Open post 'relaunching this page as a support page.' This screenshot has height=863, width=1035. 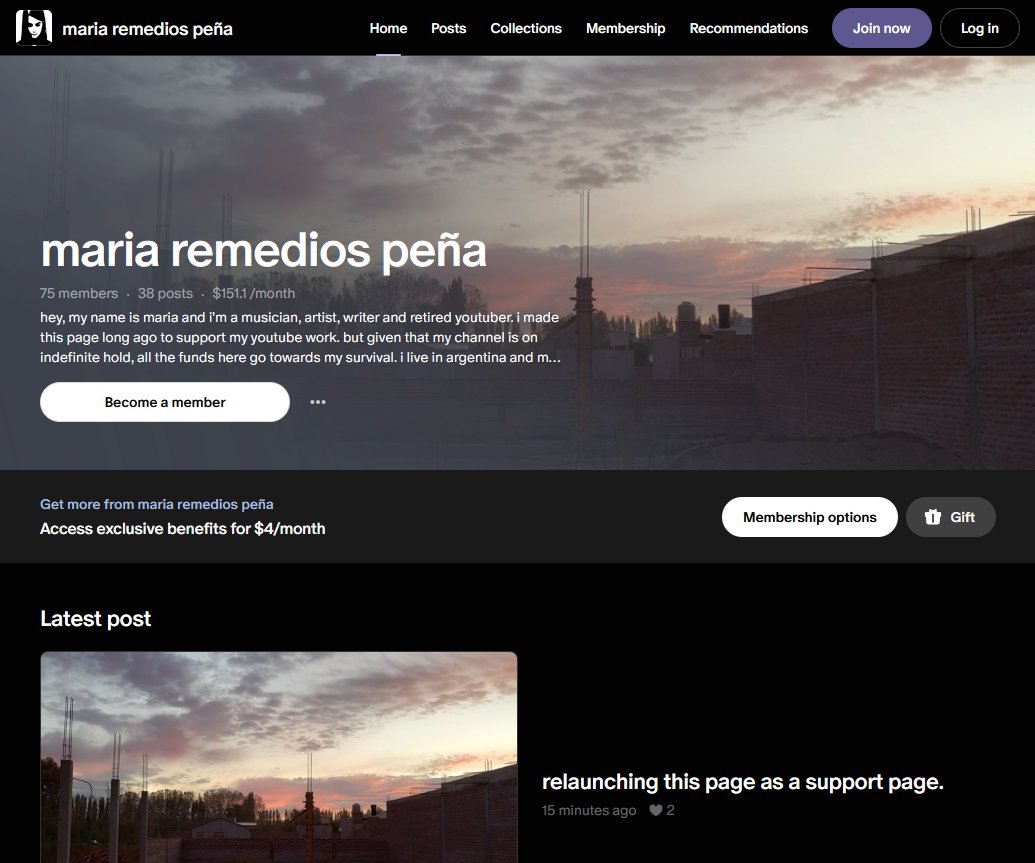[x=743, y=782]
